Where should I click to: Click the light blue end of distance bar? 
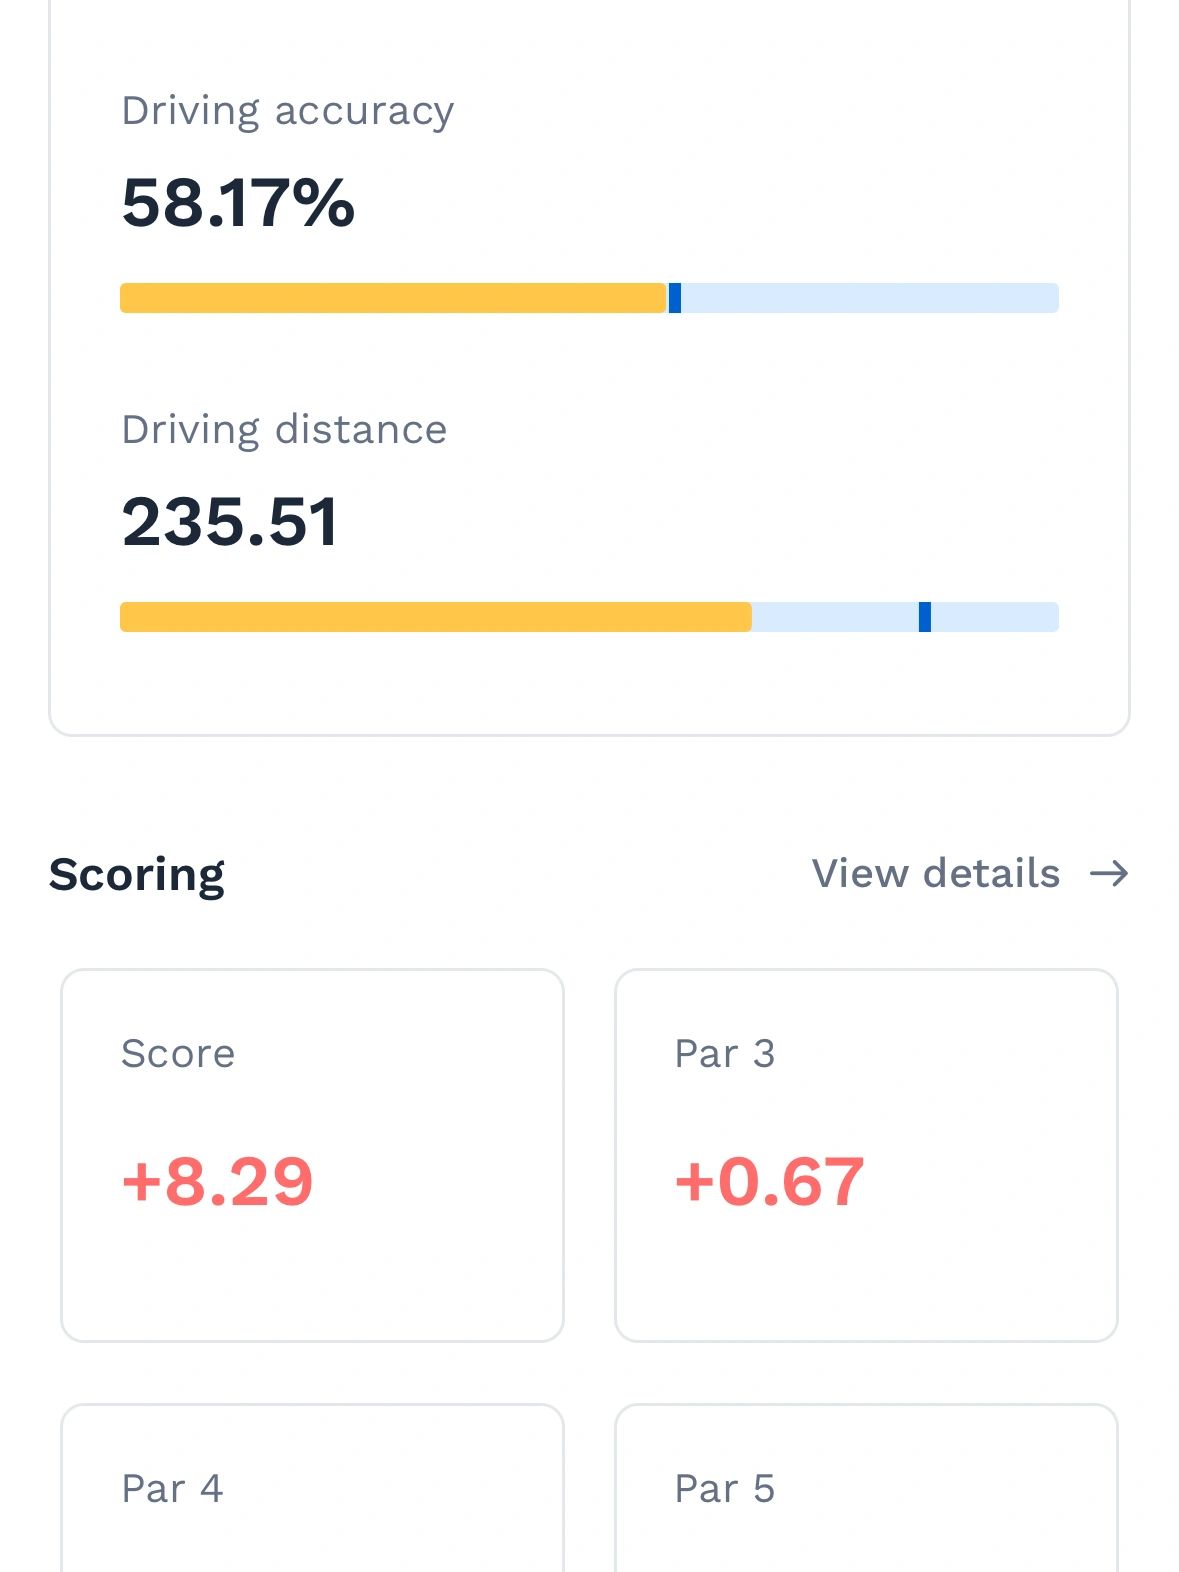click(995, 617)
